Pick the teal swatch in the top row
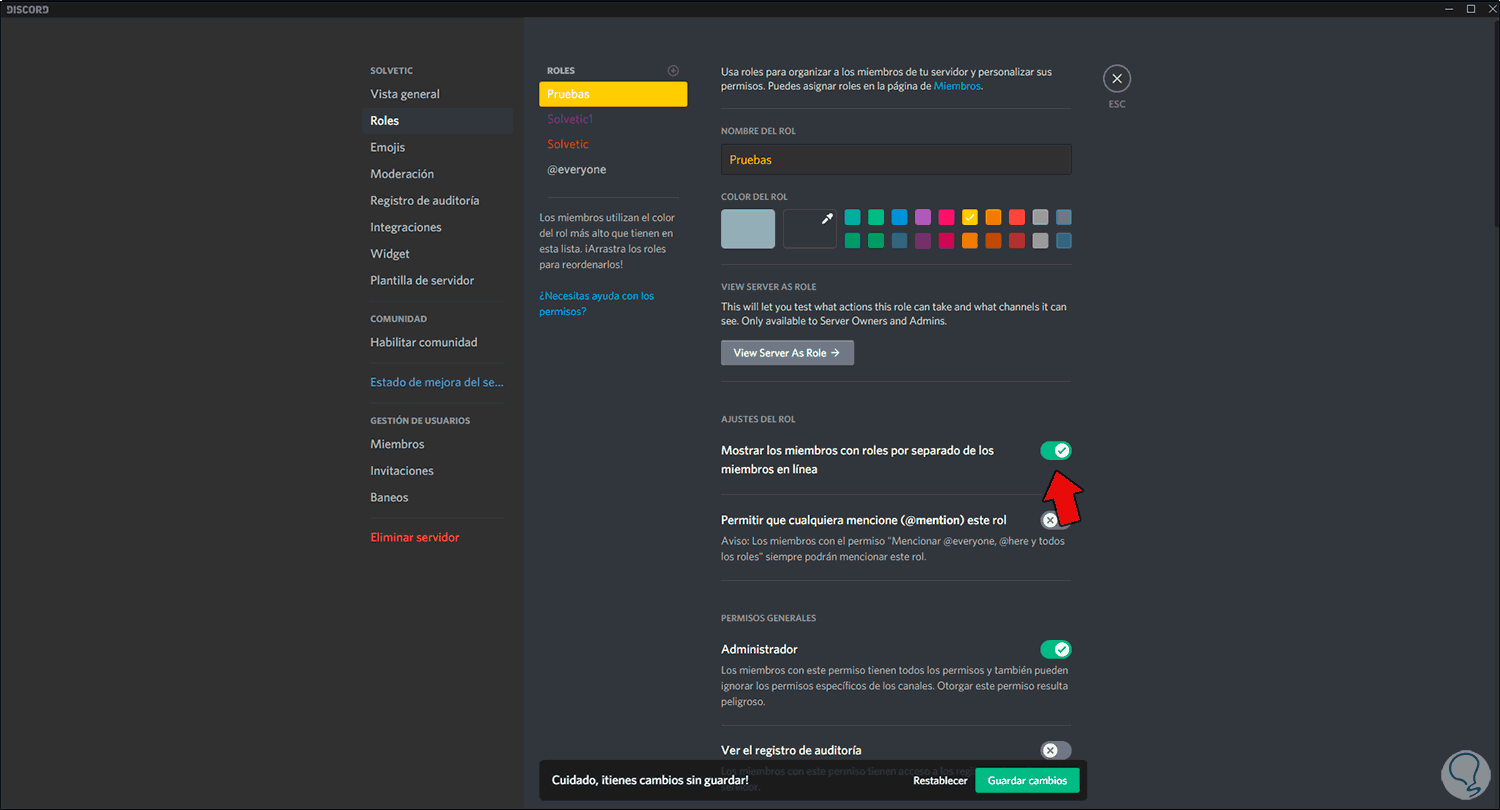The height and width of the screenshot is (810, 1500). click(x=852, y=217)
